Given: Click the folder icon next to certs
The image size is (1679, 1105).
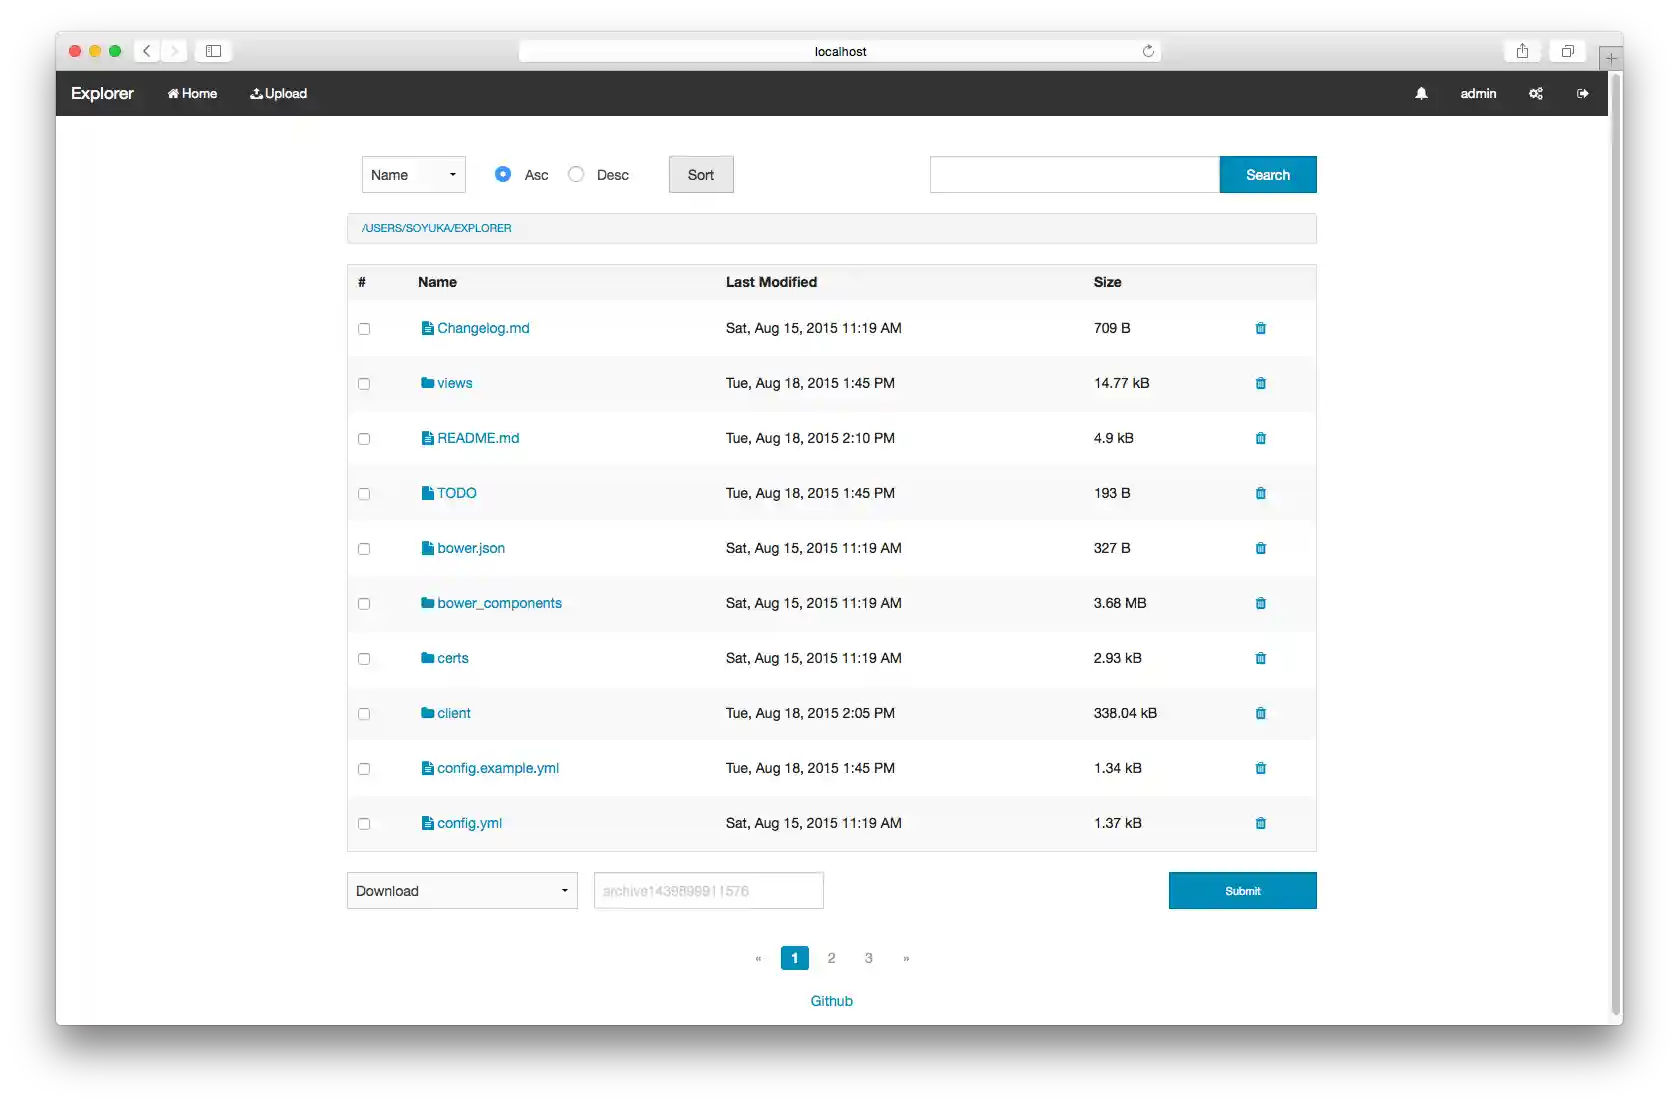Looking at the screenshot, I should tap(427, 658).
